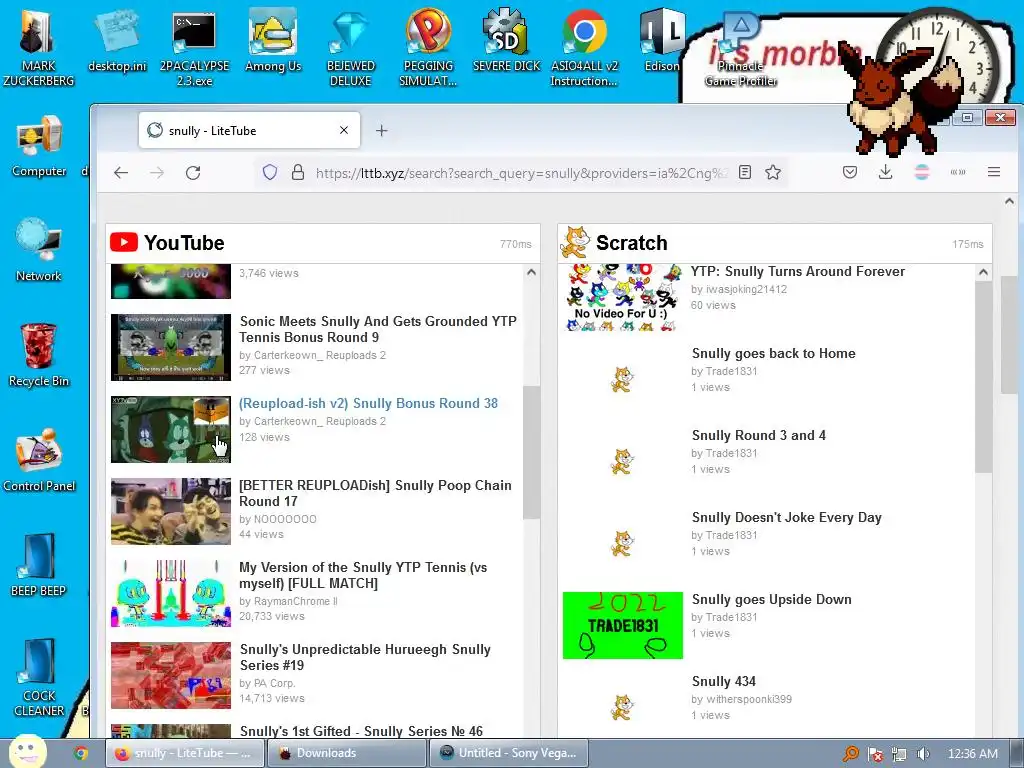Image resolution: width=1024 pixels, height=768 pixels.
Task: Open Snully Round 3 and 4 project
Action: pos(758,436)
